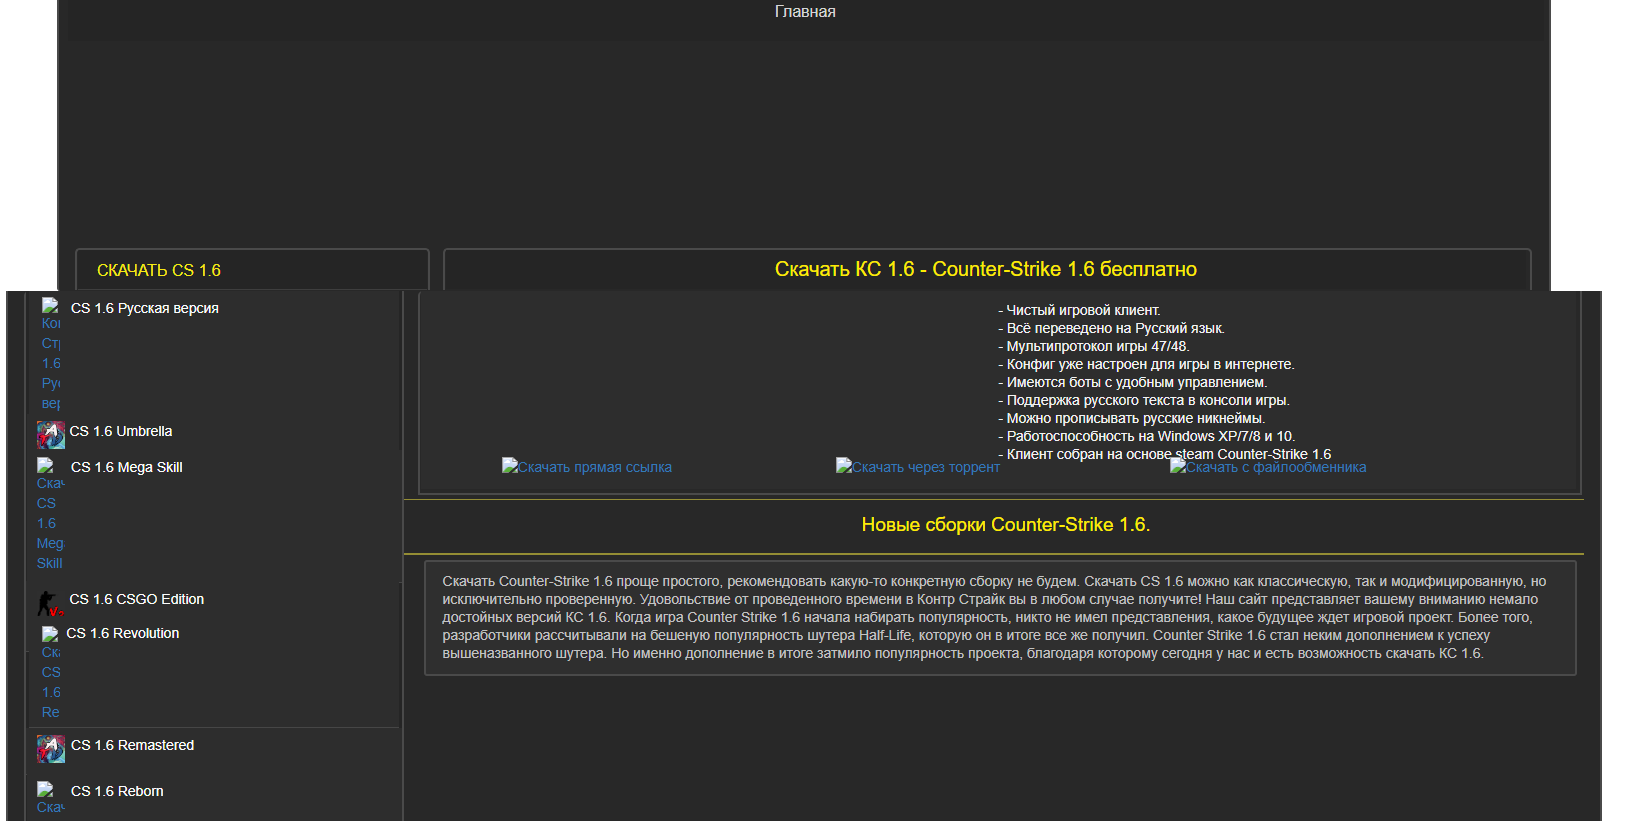Screen dimensions: 1629x821
Task: Click the CS 1.6 Revolution thumbnail icon
Action: click(51, 673)
